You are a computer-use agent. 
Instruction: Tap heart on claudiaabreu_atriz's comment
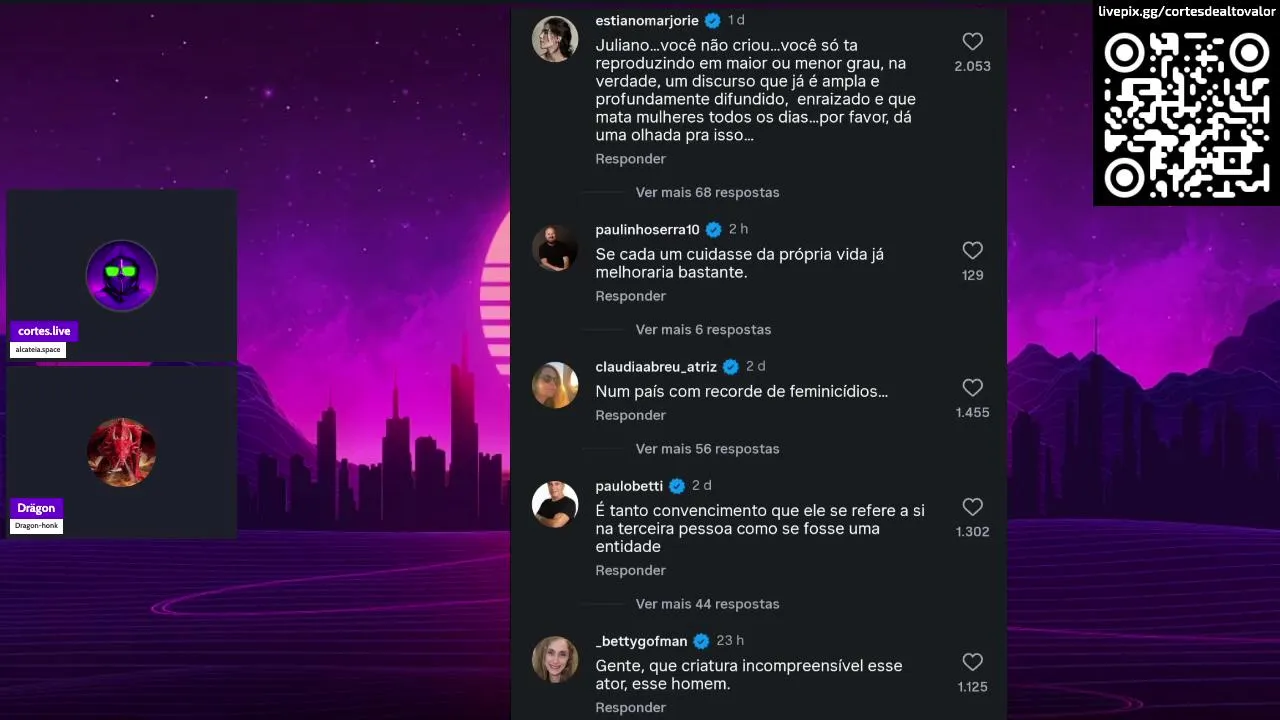pos(972,388)
